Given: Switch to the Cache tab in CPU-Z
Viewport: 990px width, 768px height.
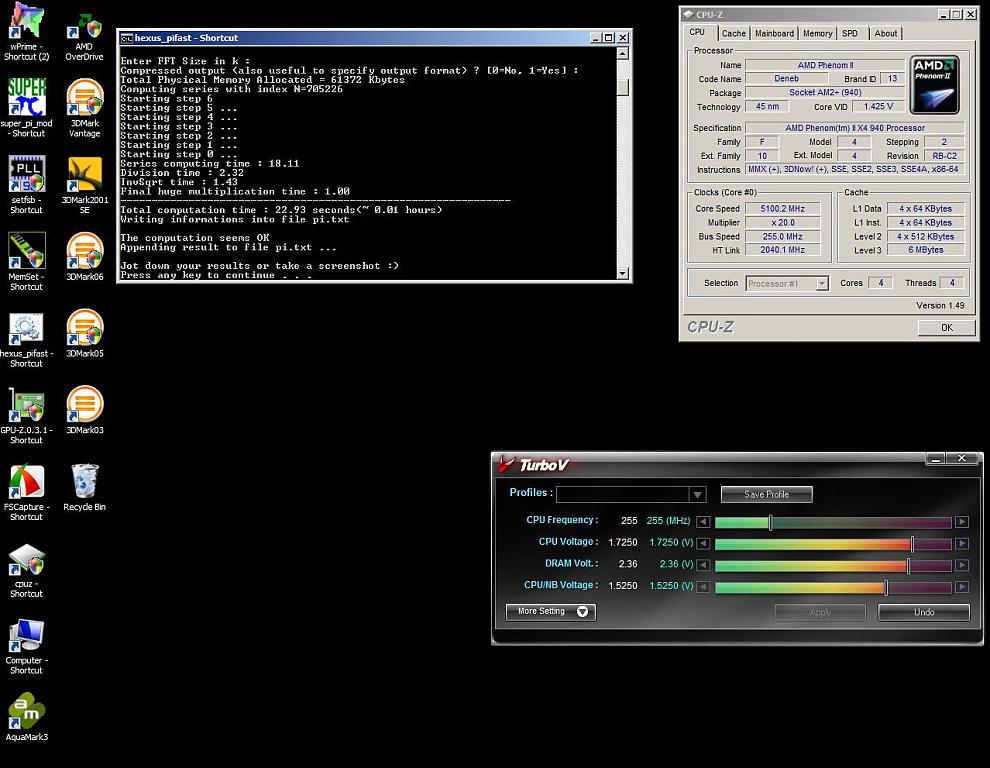Looking at the screenshot, I should tap(734, 33).
